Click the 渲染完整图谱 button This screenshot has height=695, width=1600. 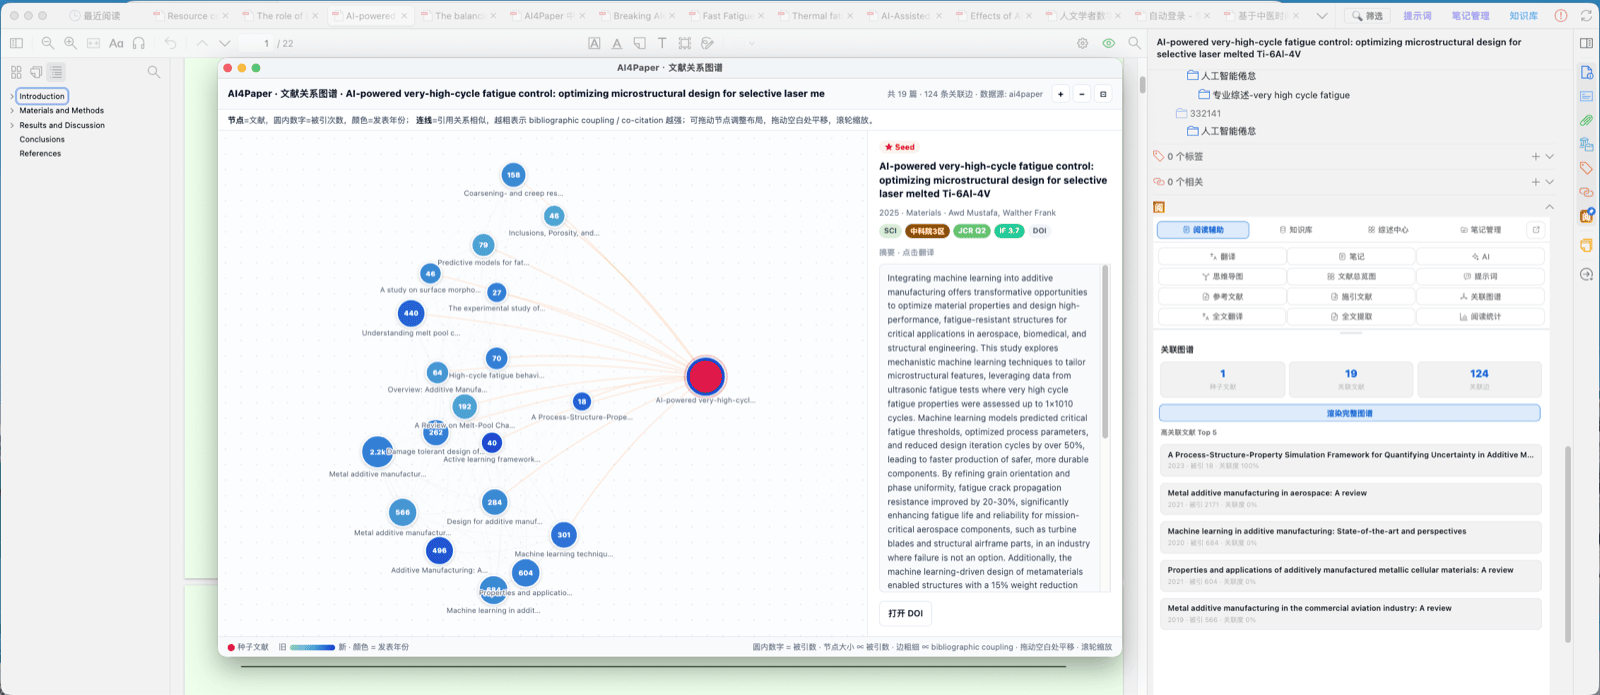[x=1349, y=413]
